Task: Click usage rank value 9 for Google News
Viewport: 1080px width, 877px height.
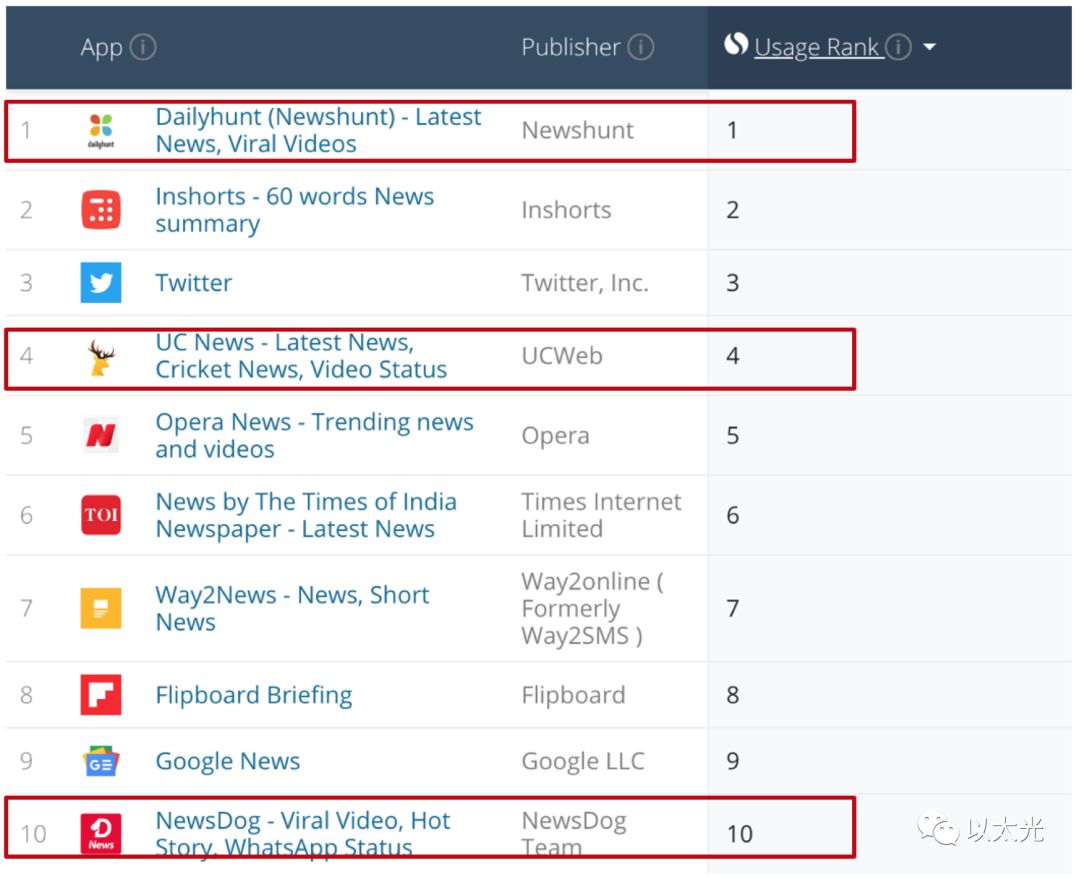Action: tap(732, 761)
